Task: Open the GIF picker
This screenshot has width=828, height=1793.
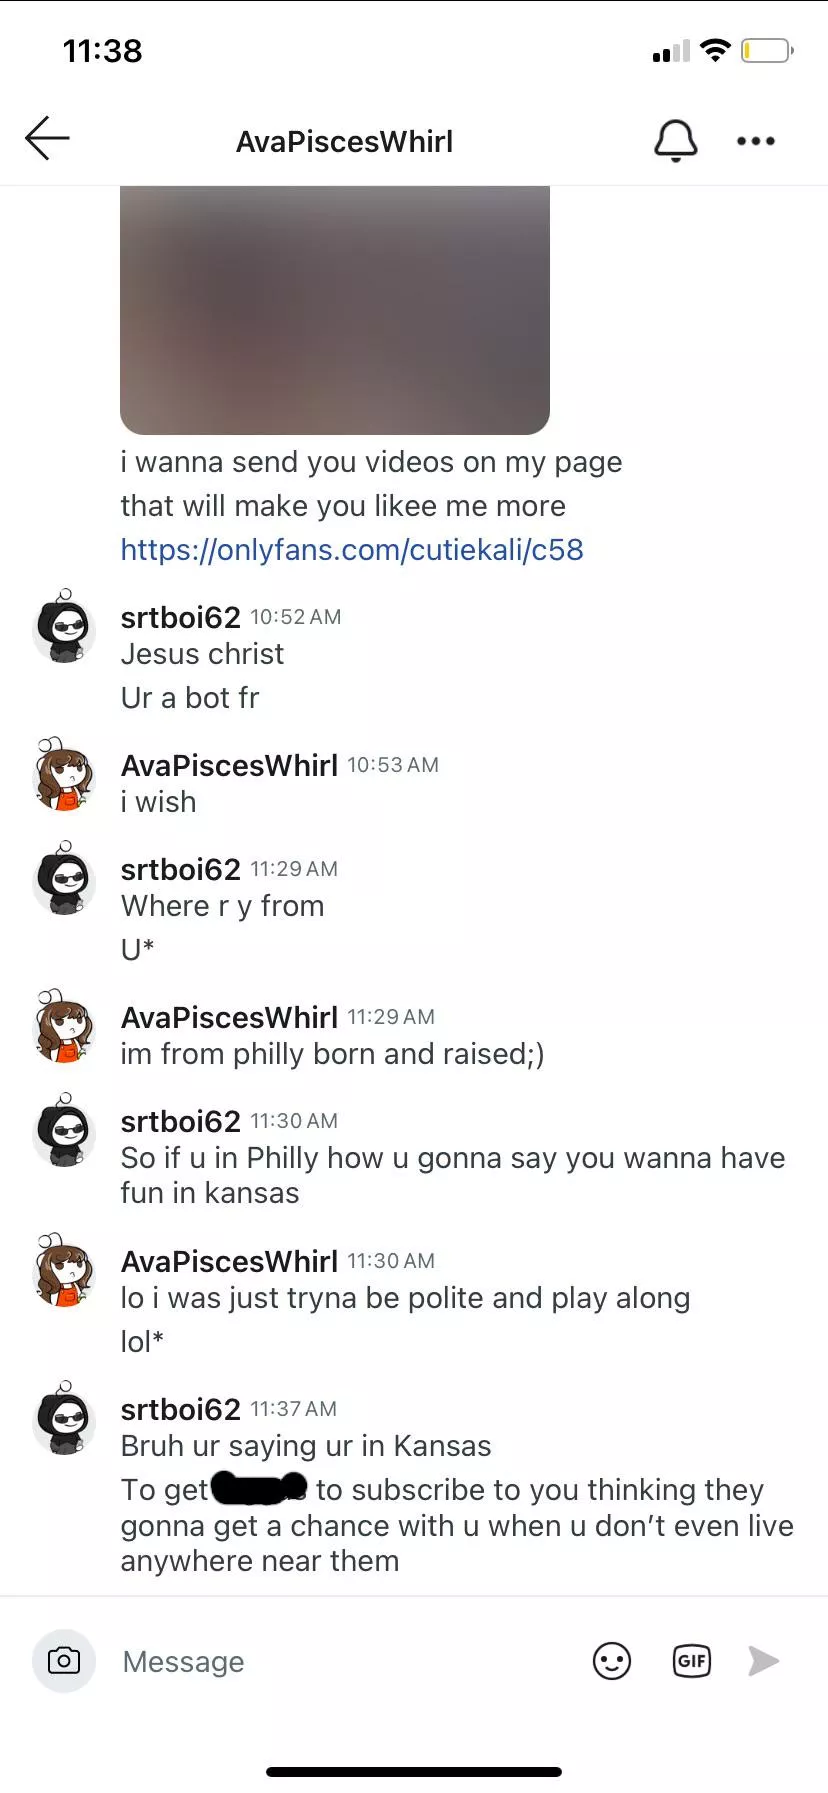Action: pyautogui.click(x=691, y=1661)
